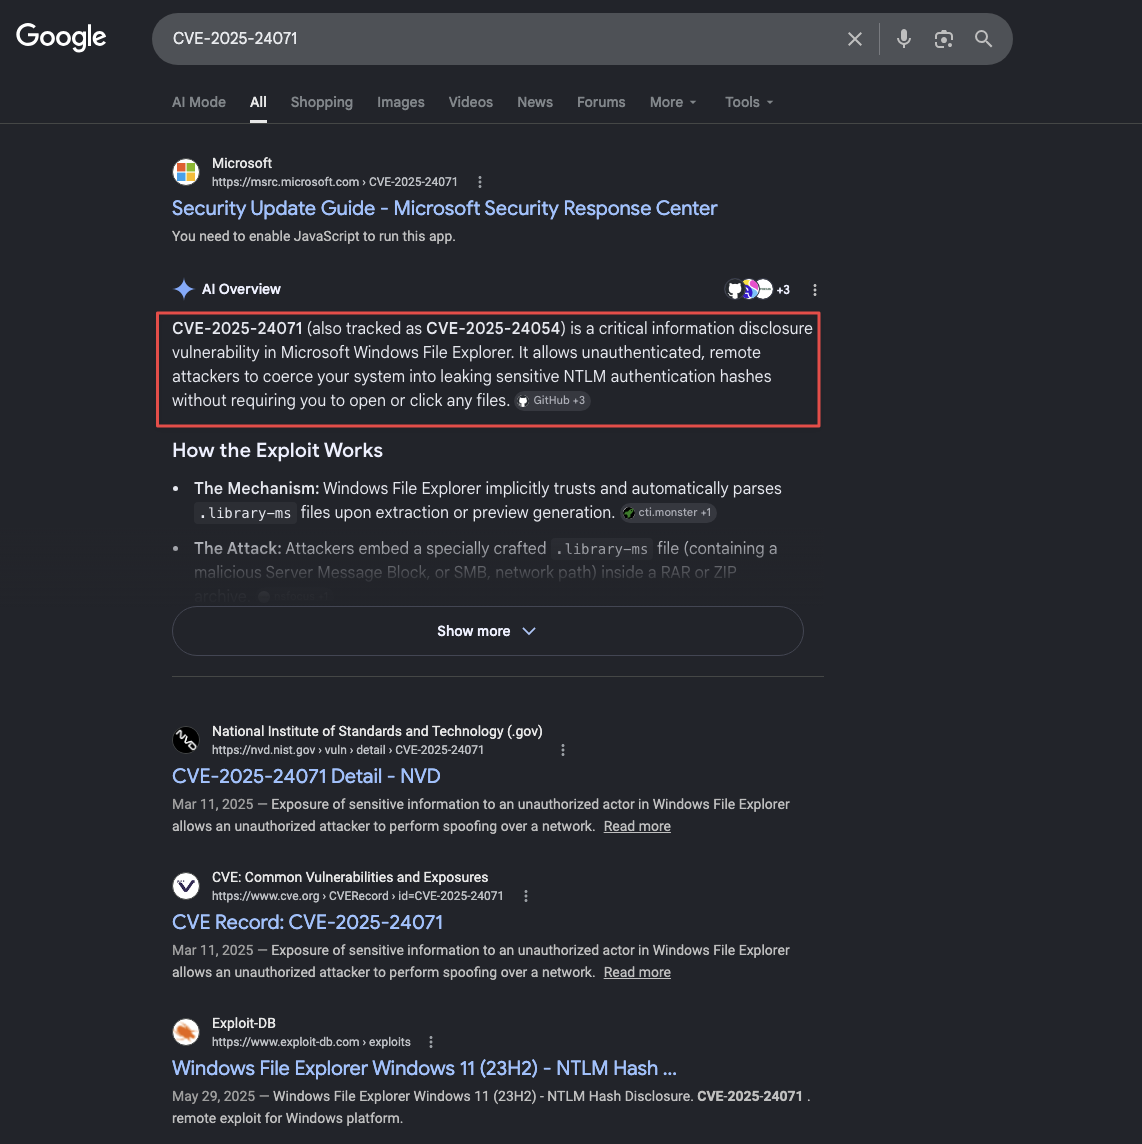Switch to AI Mode tab
This screenshot has width=1142, height=1144.
(198, 102)
